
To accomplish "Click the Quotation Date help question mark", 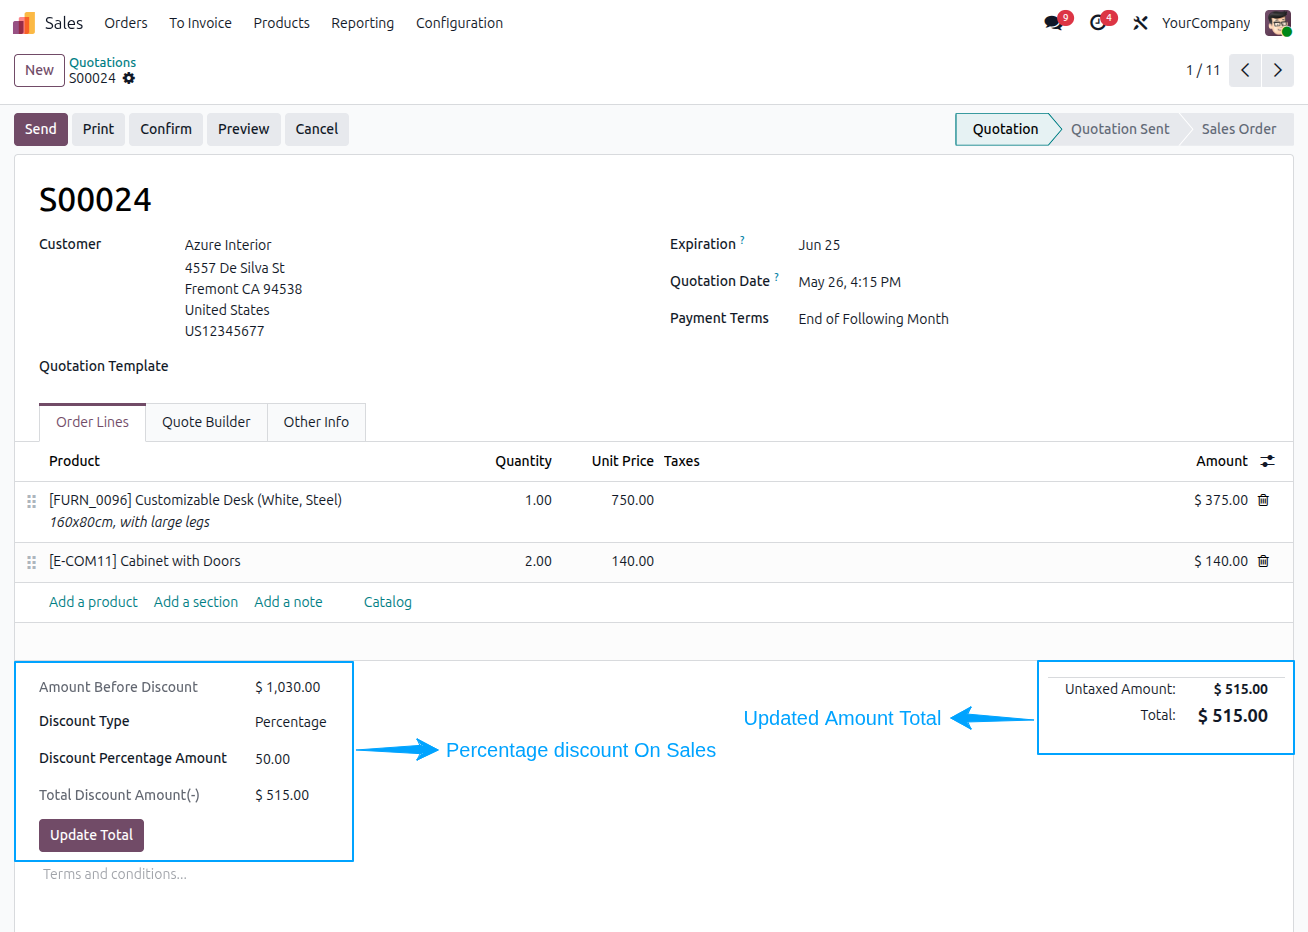I will (776, 277).
